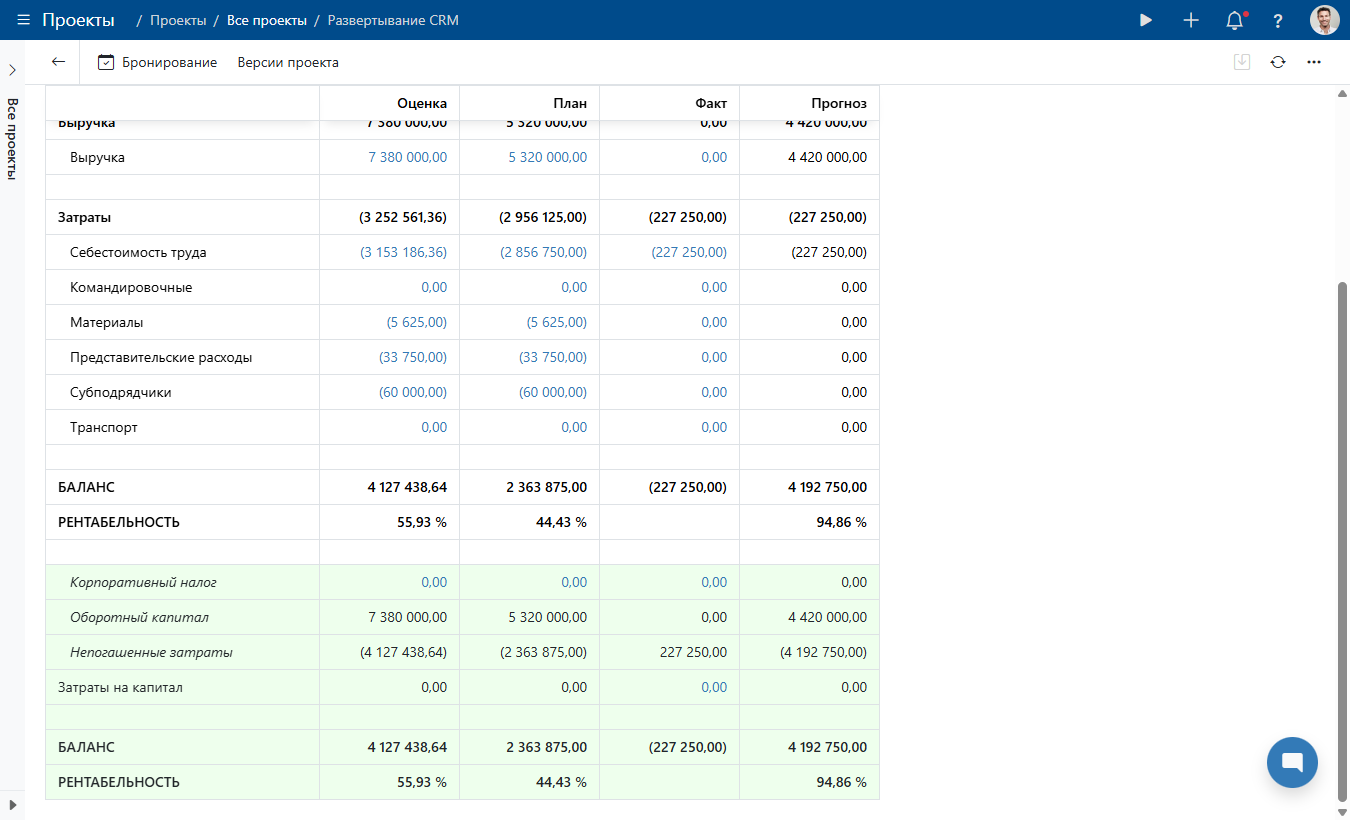
Task: Go back using the left arrow
Action: click(x=58, y=61)
